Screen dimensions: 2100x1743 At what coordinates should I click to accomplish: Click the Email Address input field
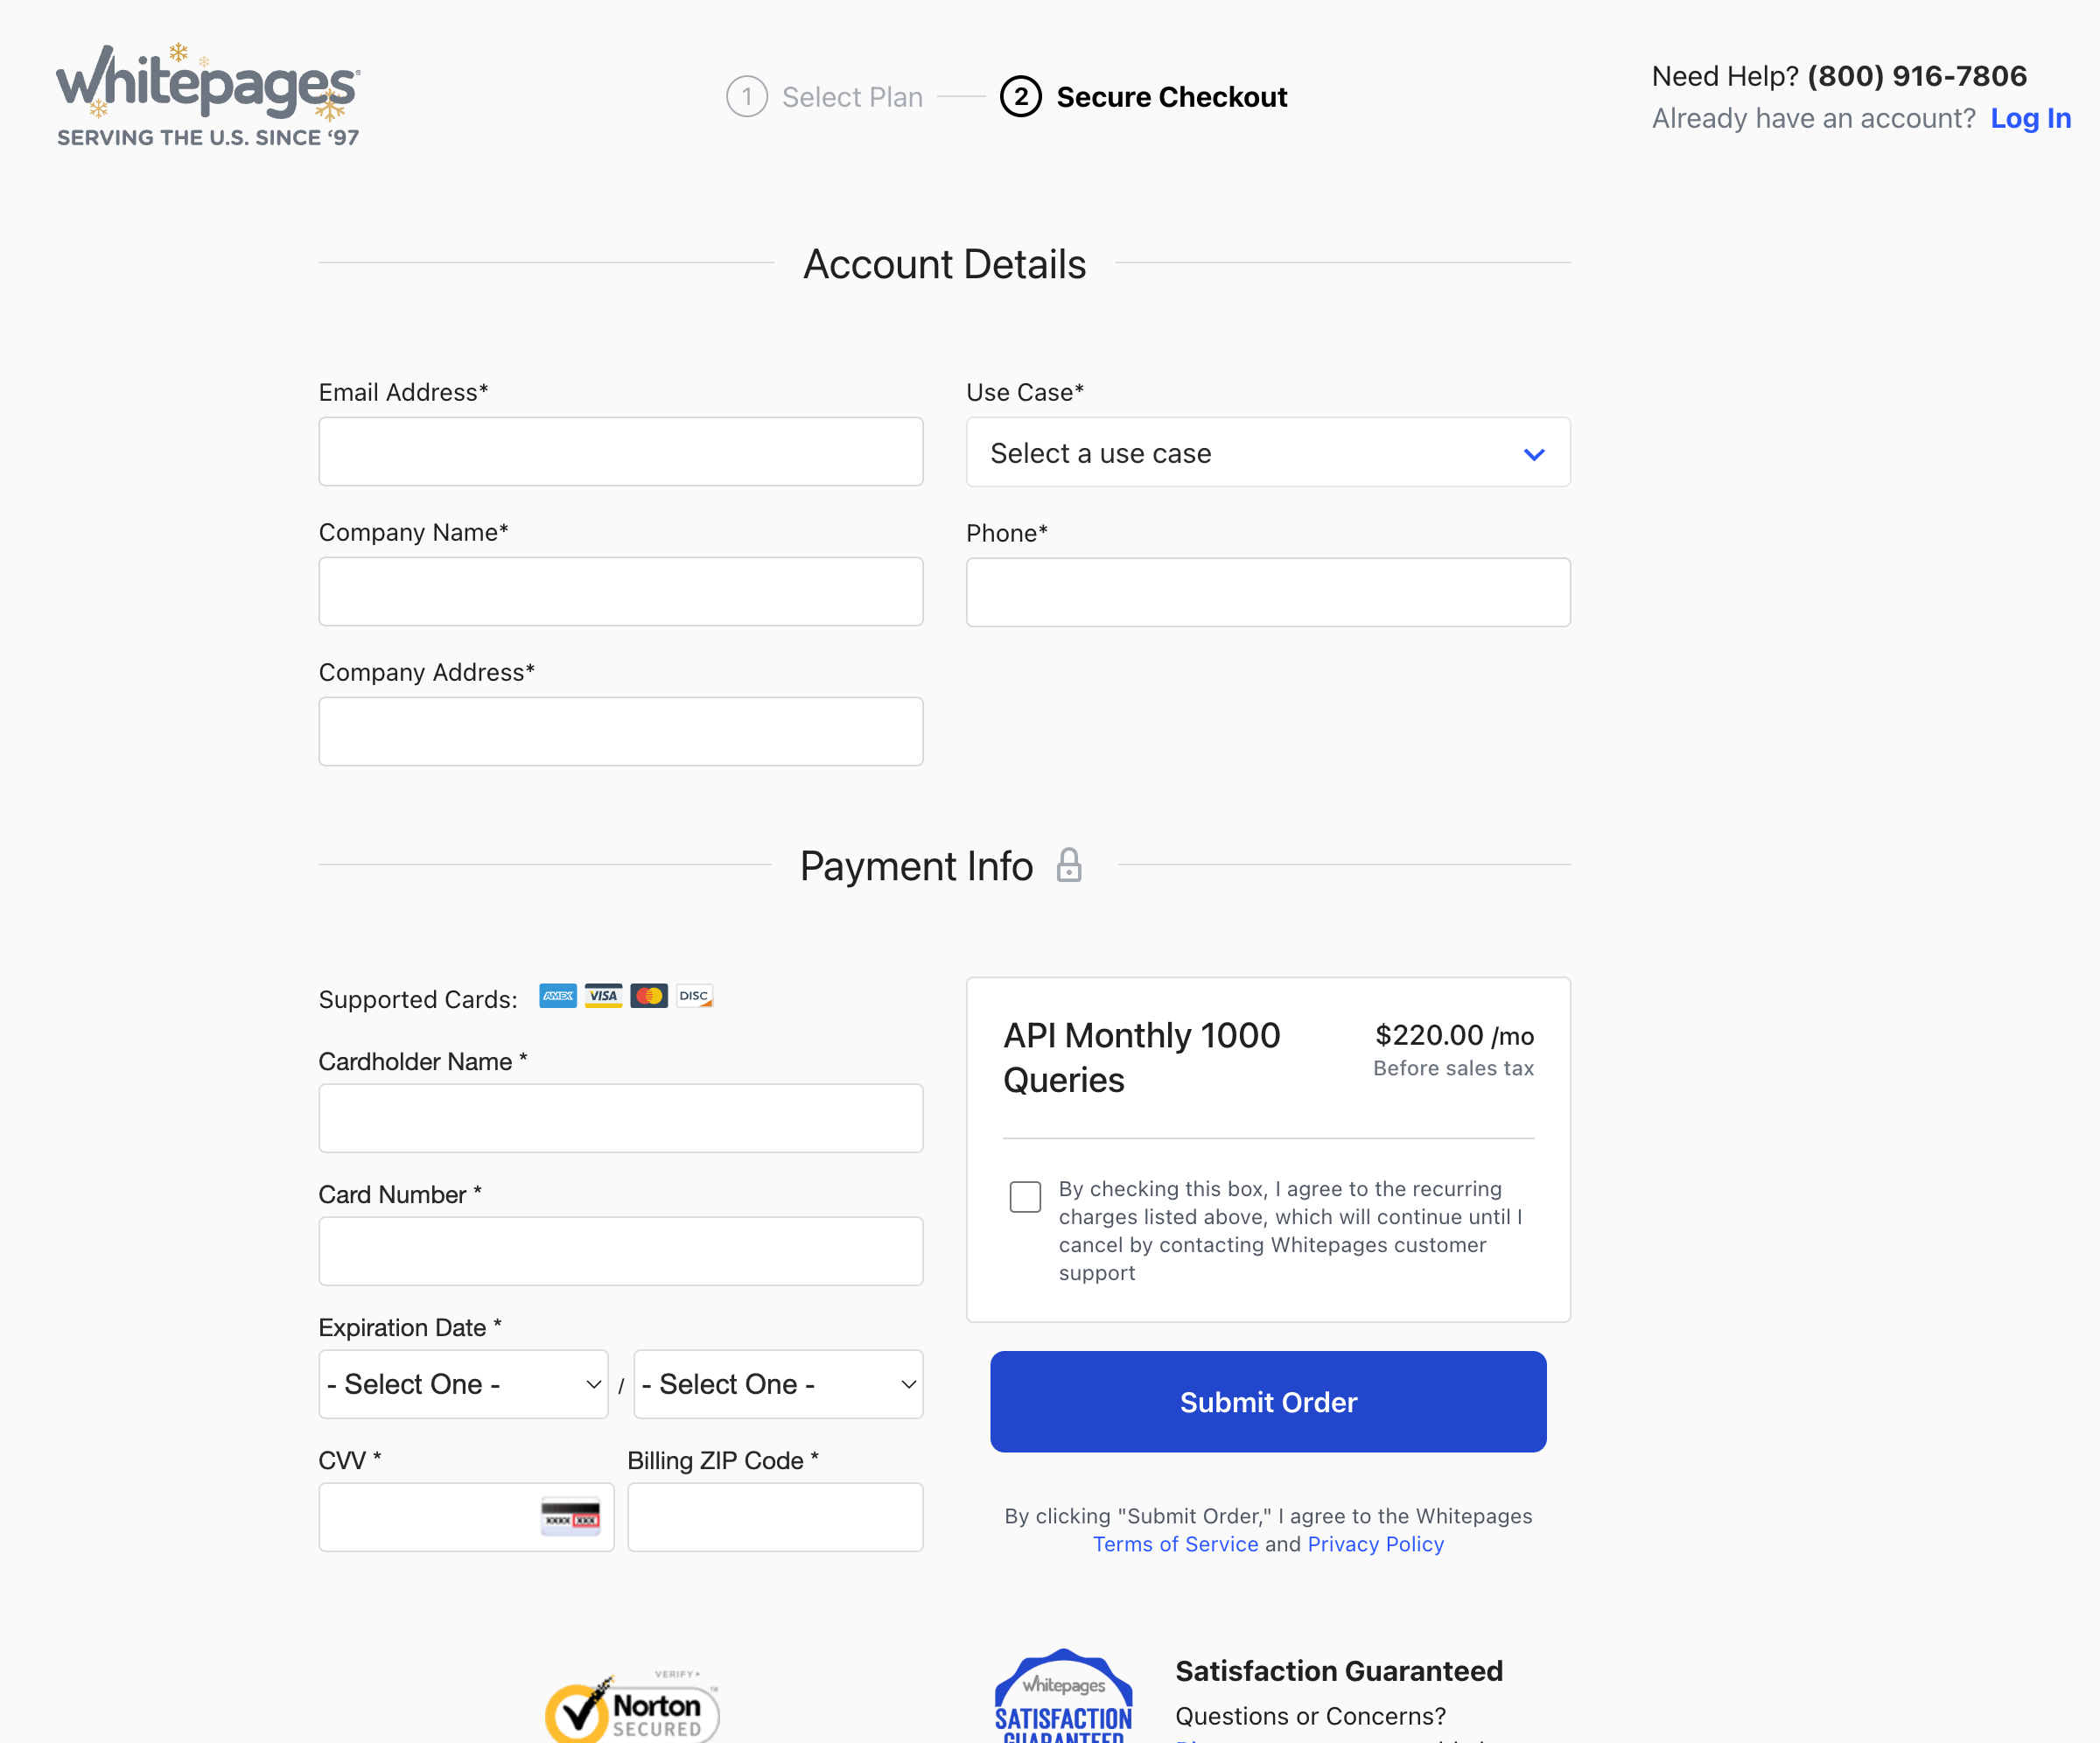(620, 451)
